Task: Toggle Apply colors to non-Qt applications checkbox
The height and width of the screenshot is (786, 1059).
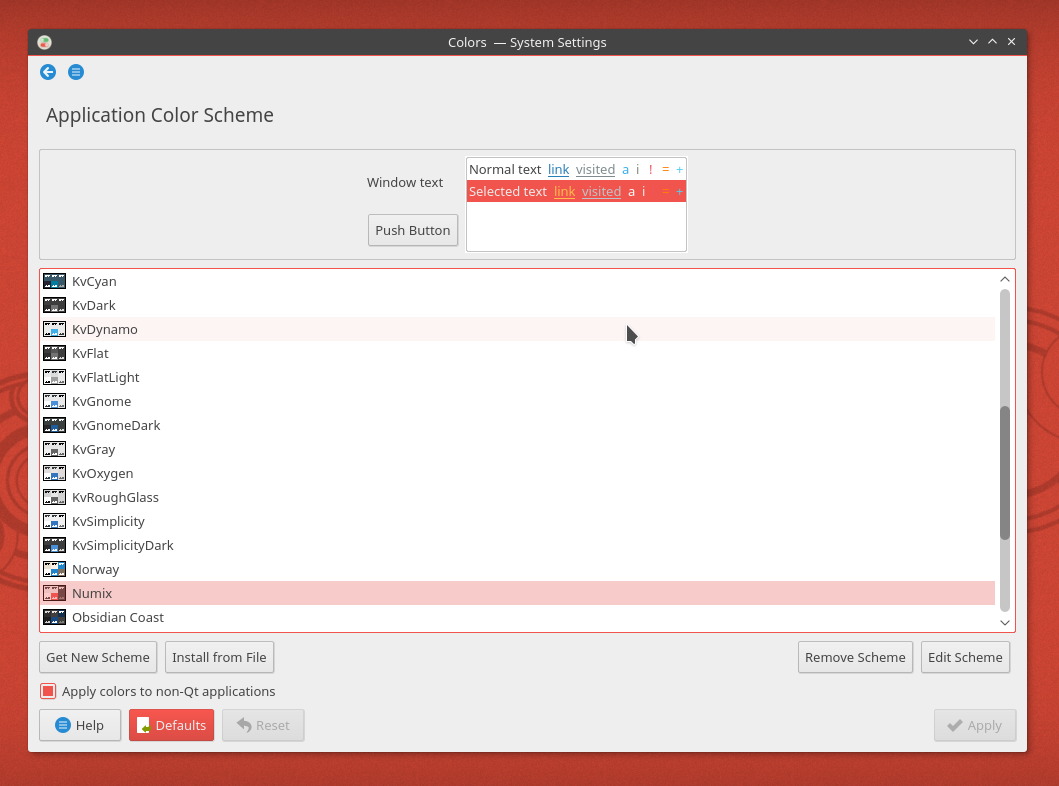Action: click(x=48, y=691)
